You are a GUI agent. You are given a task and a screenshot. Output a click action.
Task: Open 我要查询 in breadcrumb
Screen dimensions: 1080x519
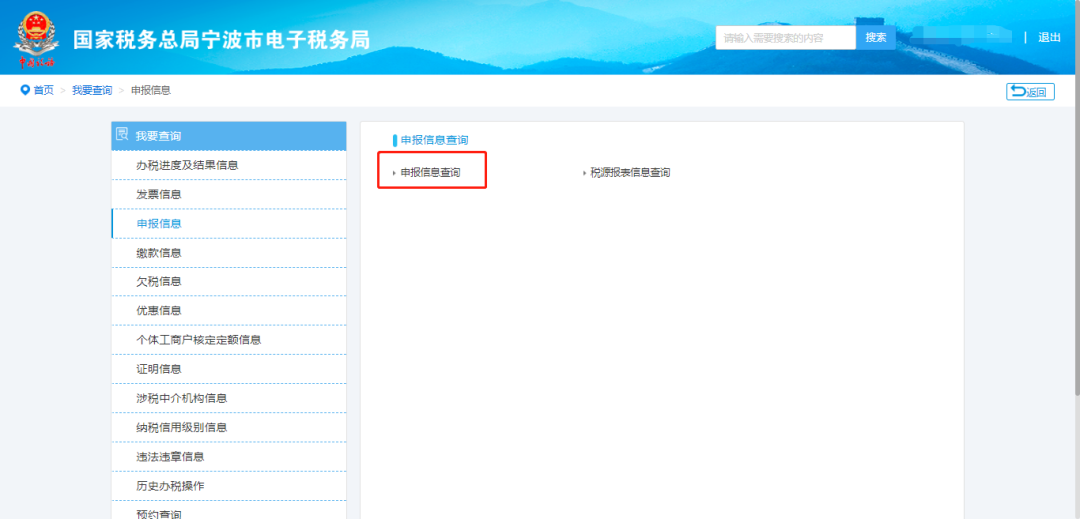pos(92,90)
